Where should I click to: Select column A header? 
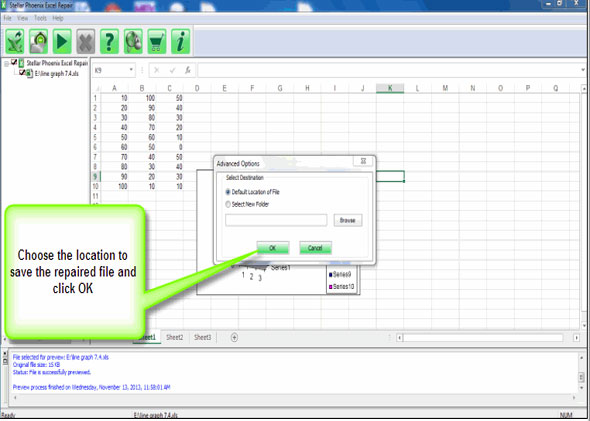coord(114,88)
